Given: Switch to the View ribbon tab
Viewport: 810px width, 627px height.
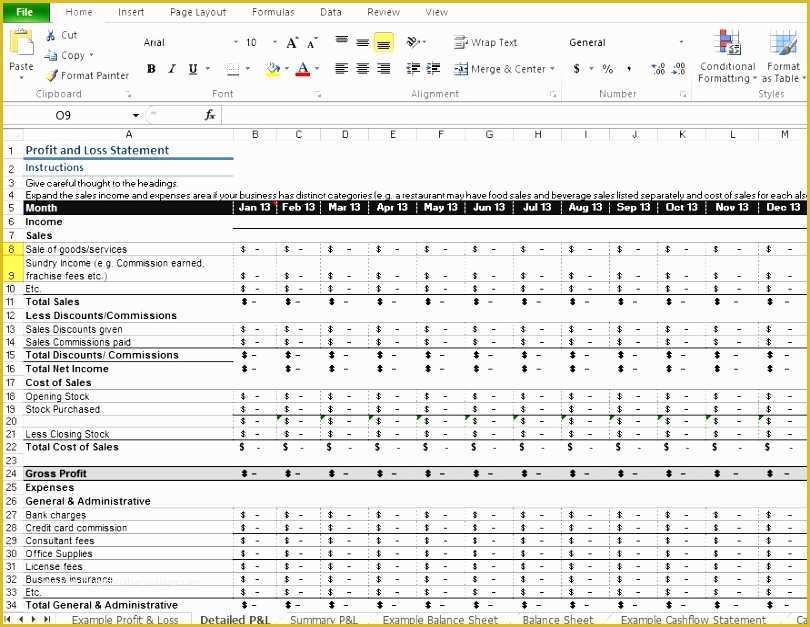Looking at the screenshot, I should pyautogui.click(x=437, y=12).
